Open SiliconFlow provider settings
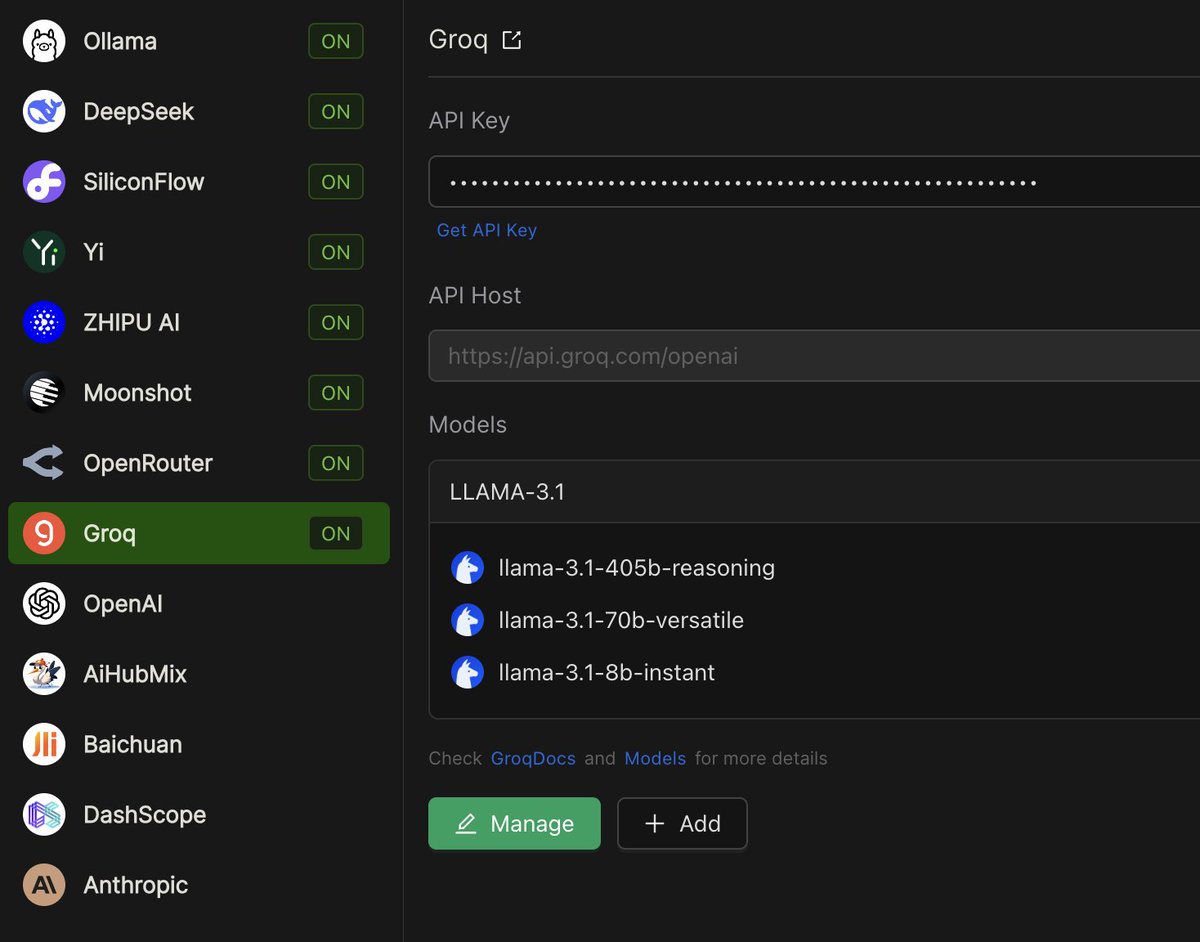The height and width of the screenshot is (942, 1200). pyautogui.click(x=198, y=182)
